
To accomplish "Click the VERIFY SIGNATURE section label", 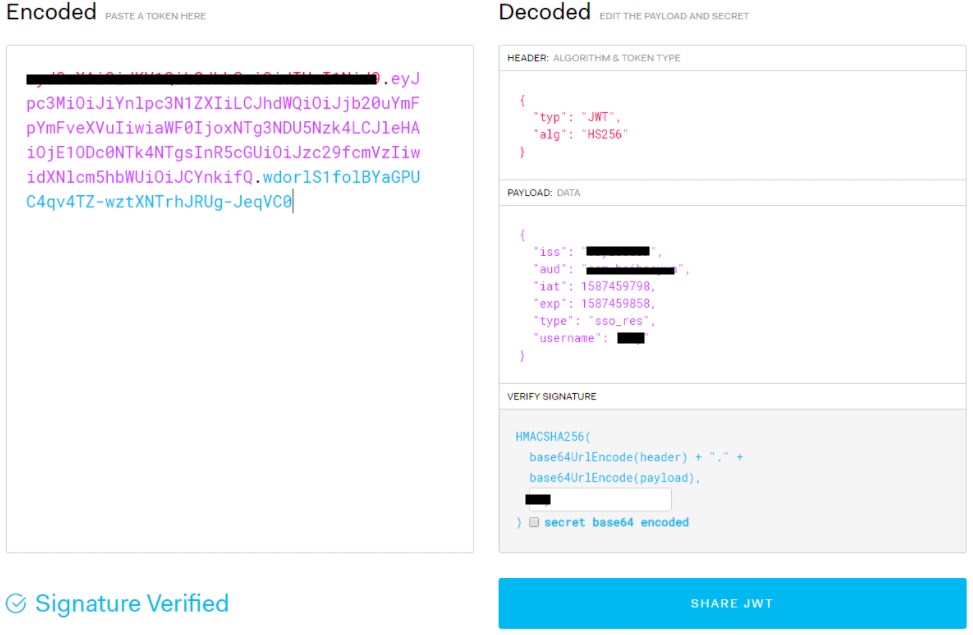I will point(552,396).
